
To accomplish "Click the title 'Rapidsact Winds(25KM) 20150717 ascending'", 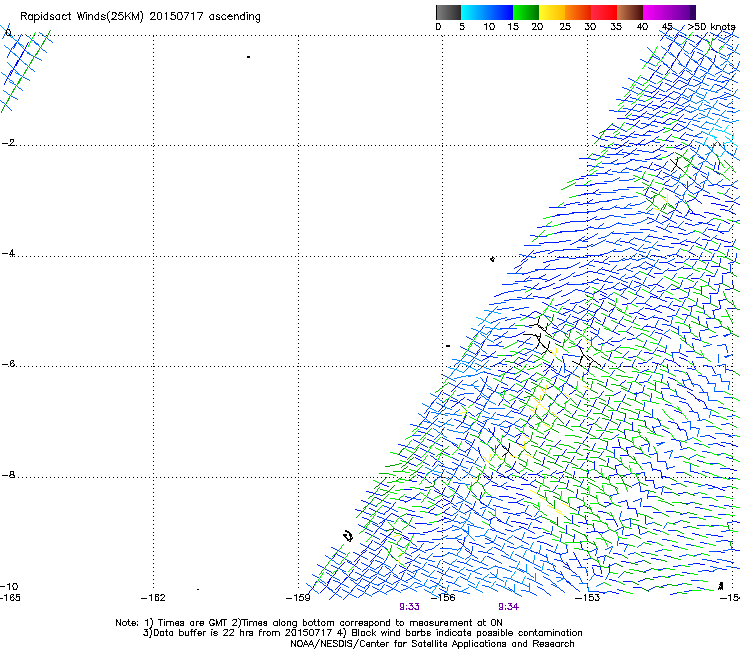I will (x=140, y=17).
